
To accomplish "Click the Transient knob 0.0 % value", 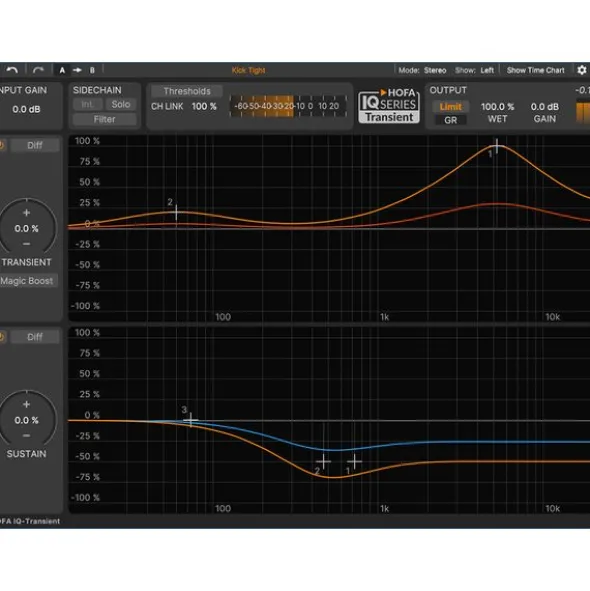I will [x=26, y=228].
